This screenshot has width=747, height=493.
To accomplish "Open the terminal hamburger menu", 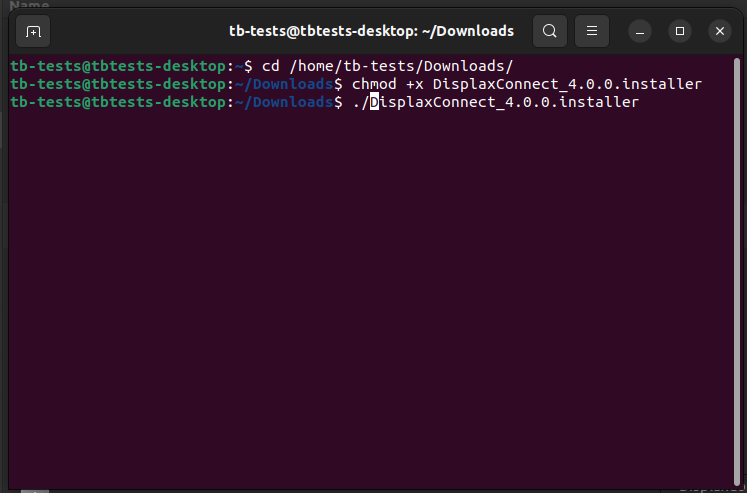I will 592,31.
